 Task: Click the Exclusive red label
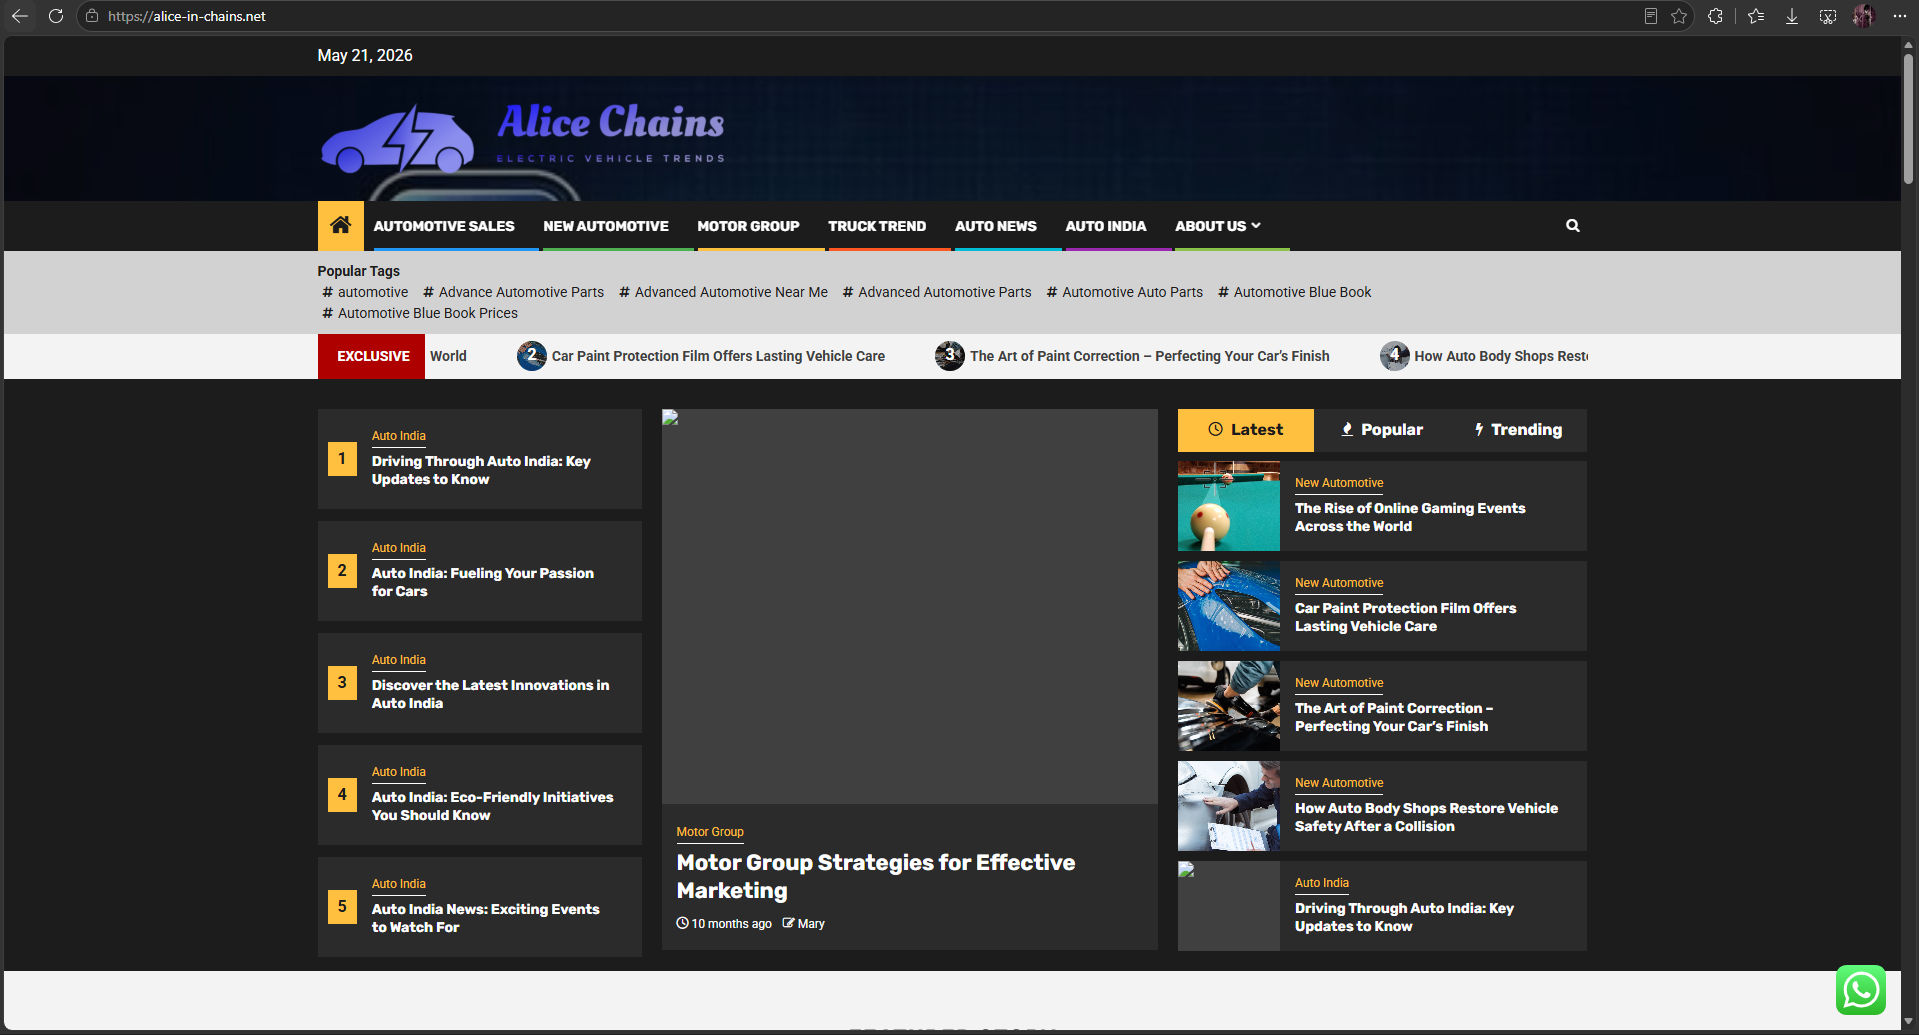372,356
